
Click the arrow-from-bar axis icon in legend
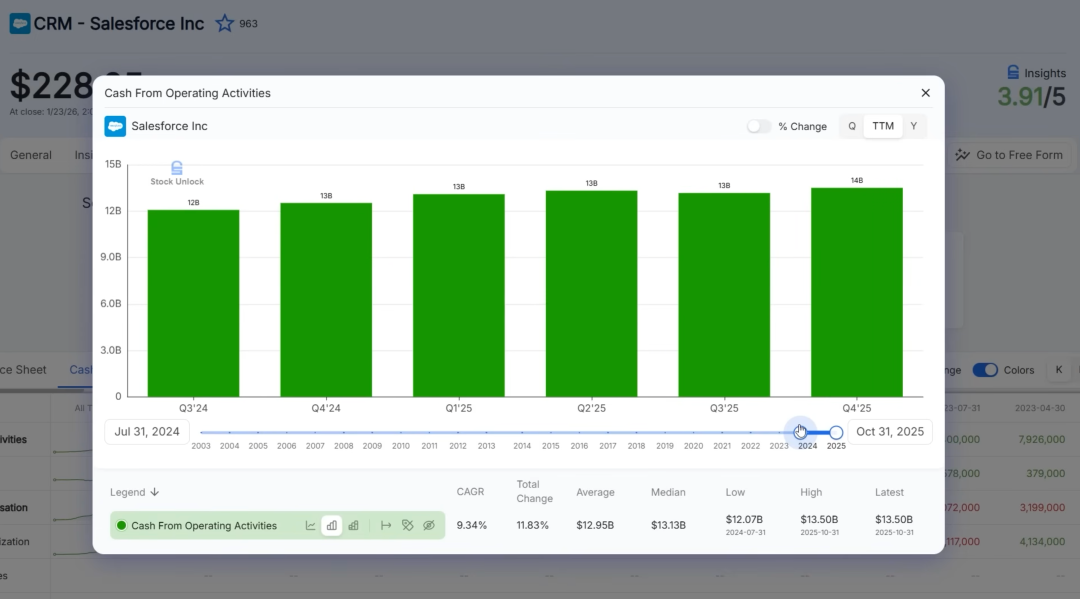click(x=386, y=525)
